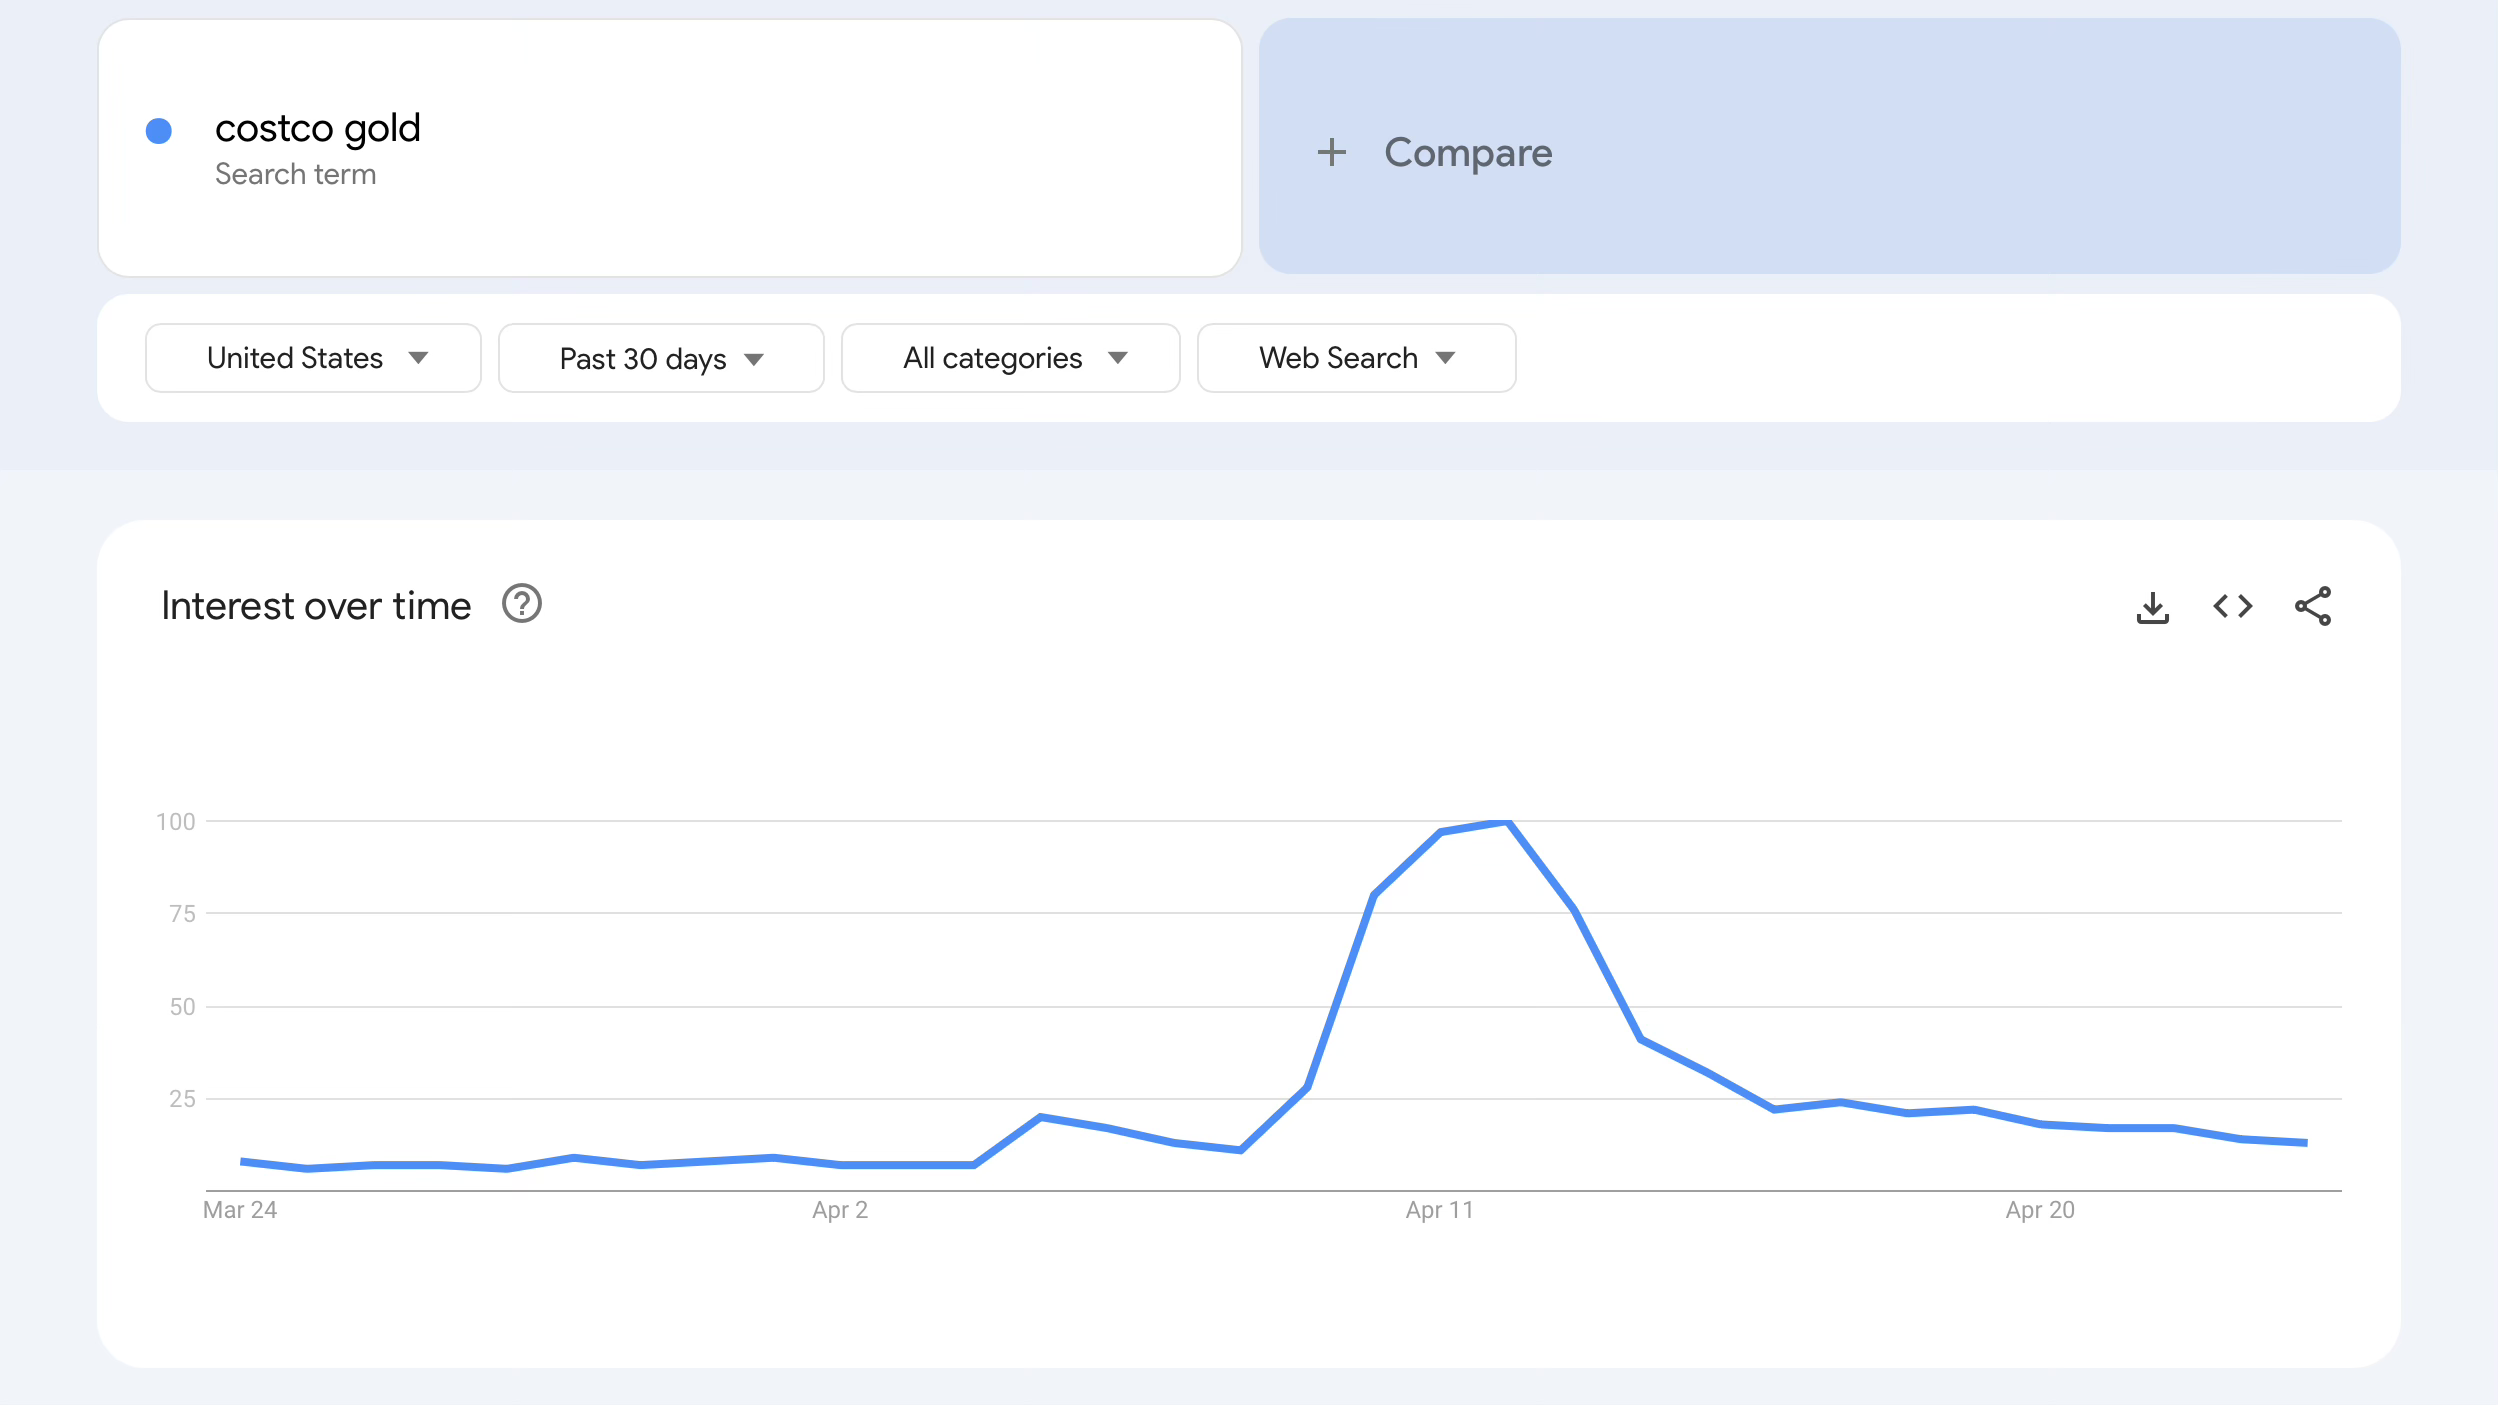Click the plus icon beside Compare
This screenshot has width=2498, height=1405.
coord(1331,153)
